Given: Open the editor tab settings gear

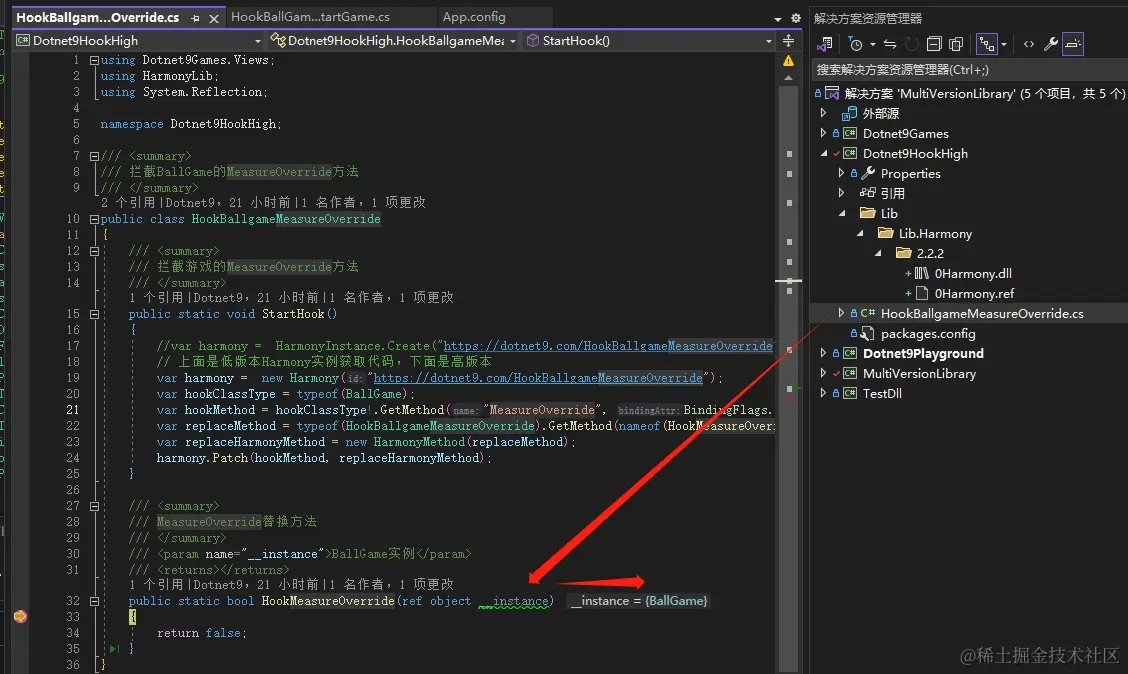Looking at the screenshot, I should [796, 18].
